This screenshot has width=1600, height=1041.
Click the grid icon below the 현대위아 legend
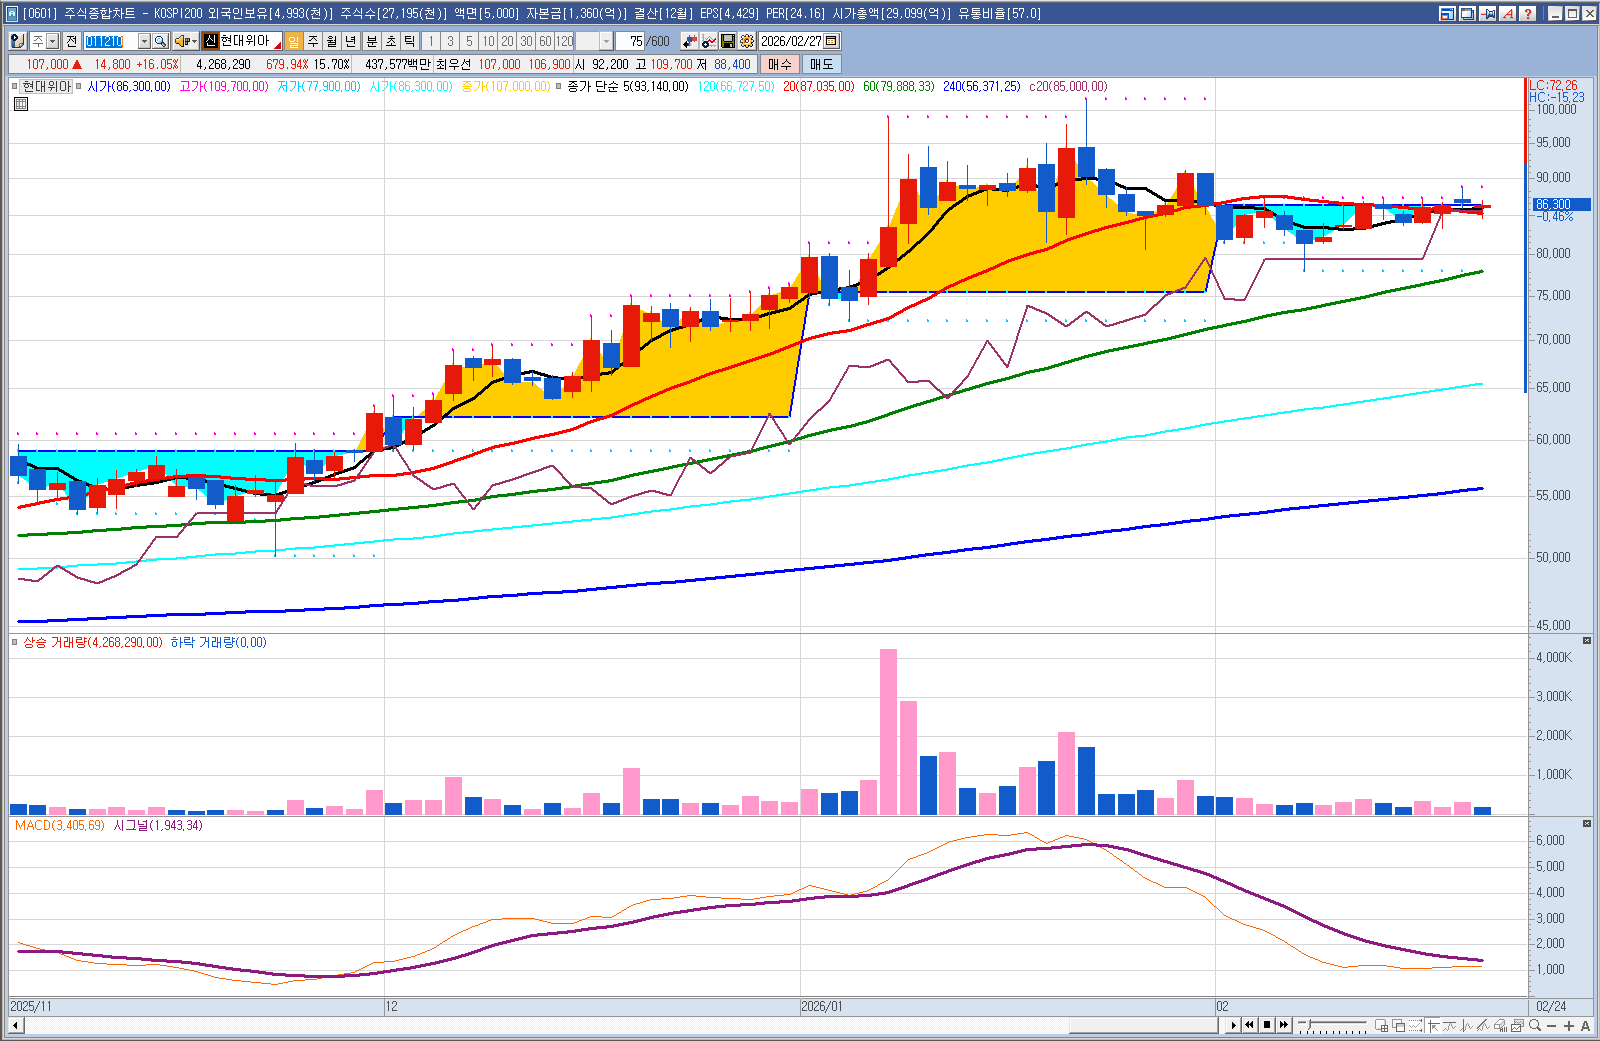pyautogui.click(x=21, y=103)
